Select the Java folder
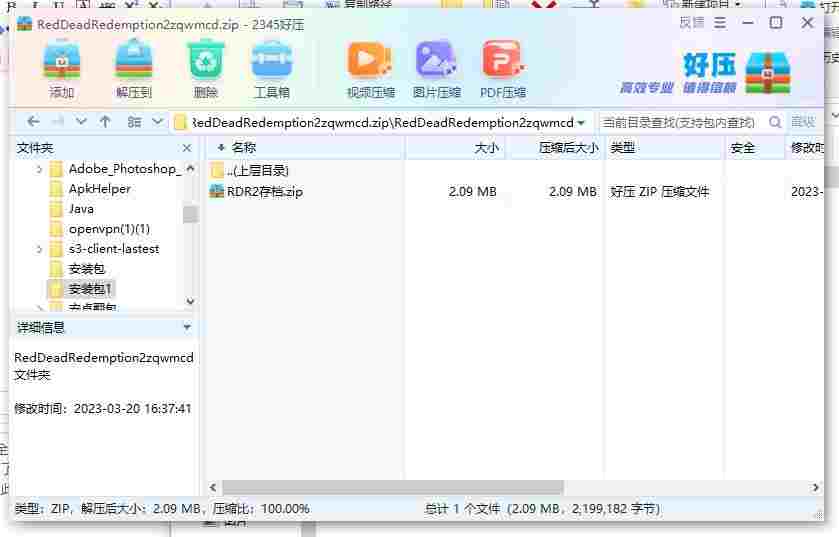The height and width of the screenshot is (537, 839). [x=81, y=209]
